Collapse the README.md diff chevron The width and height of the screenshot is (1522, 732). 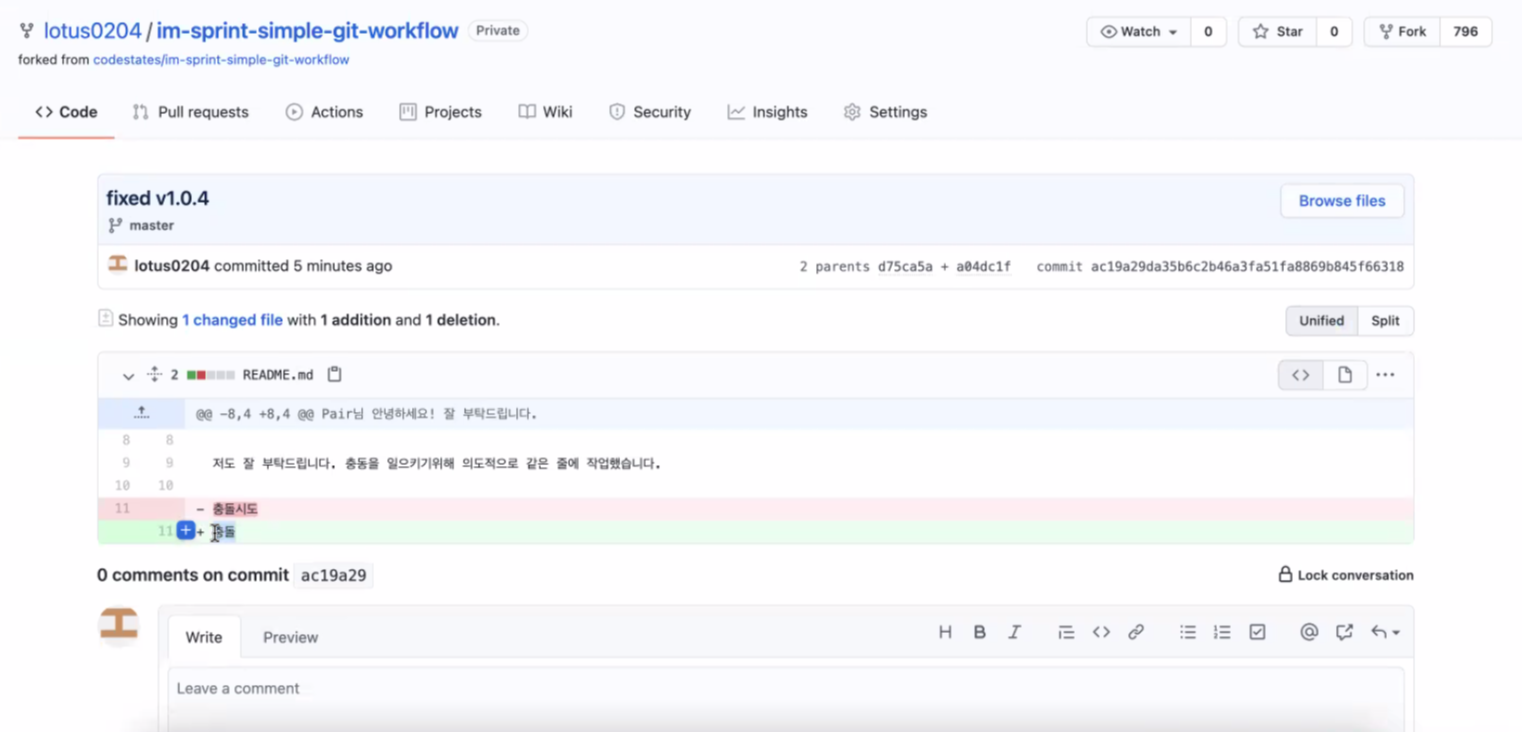[128, 376]
